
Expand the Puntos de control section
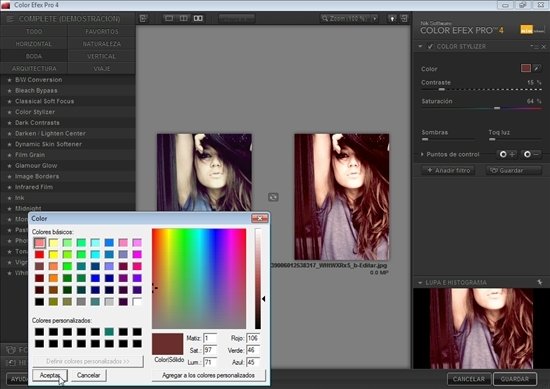pyautogui.click(x=422, y=154)
